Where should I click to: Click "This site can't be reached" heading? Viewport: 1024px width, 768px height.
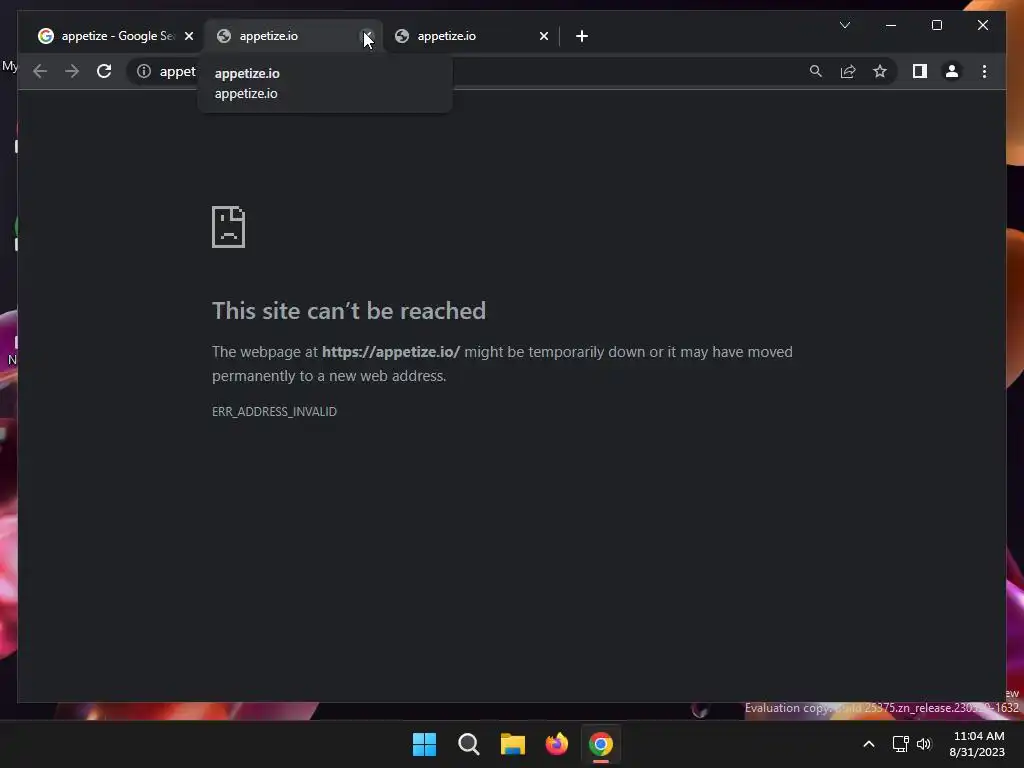click(x=349, y=311)
